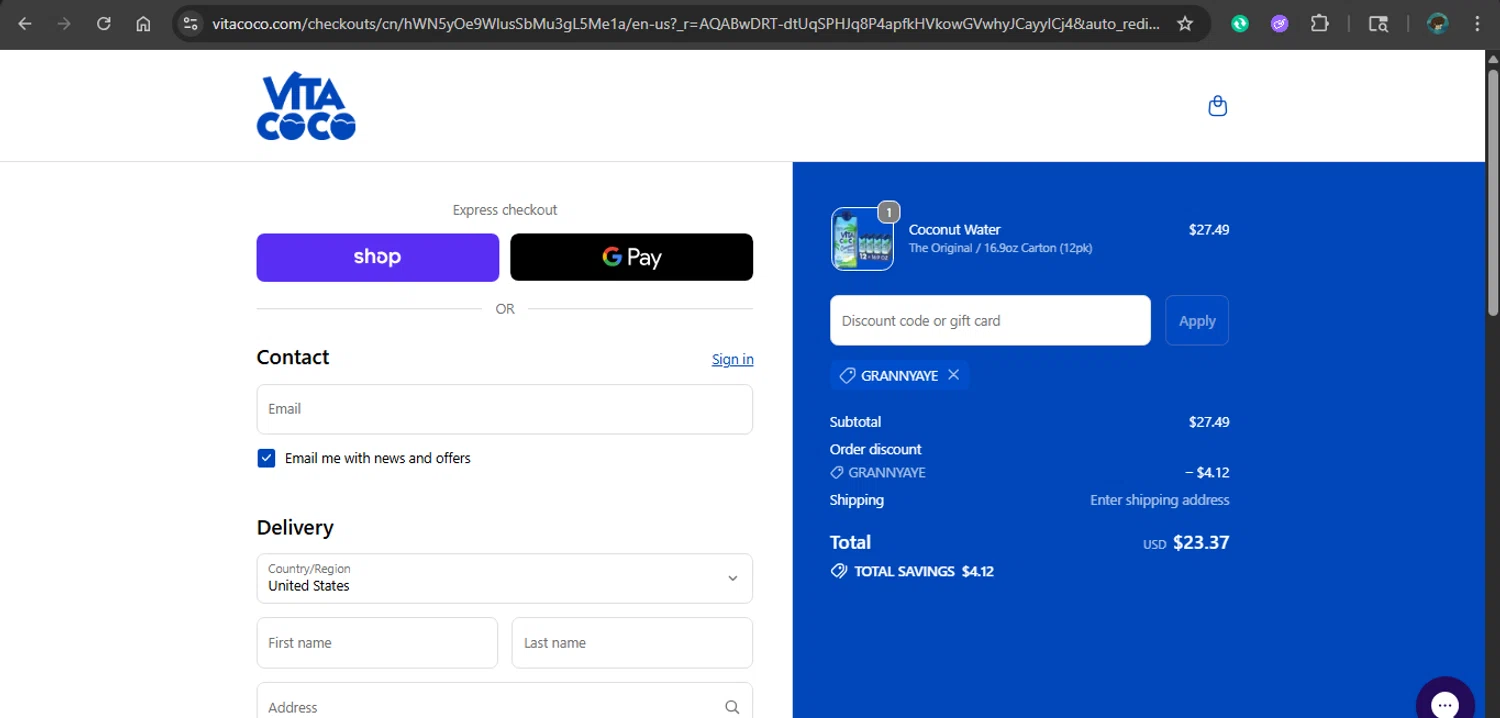This screenshot has height=718, width=1500.
Task: Click the browser forward arrow
Action: tap(64, 24)
